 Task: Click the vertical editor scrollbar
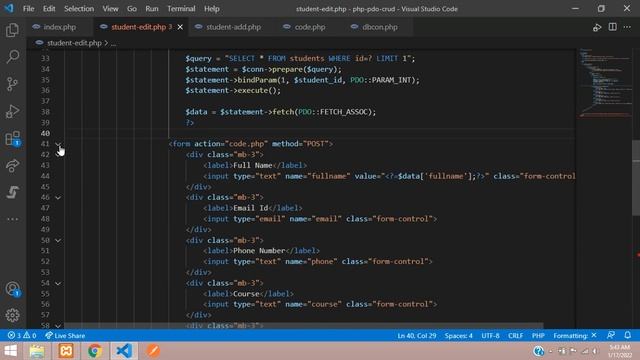point(636,177)
